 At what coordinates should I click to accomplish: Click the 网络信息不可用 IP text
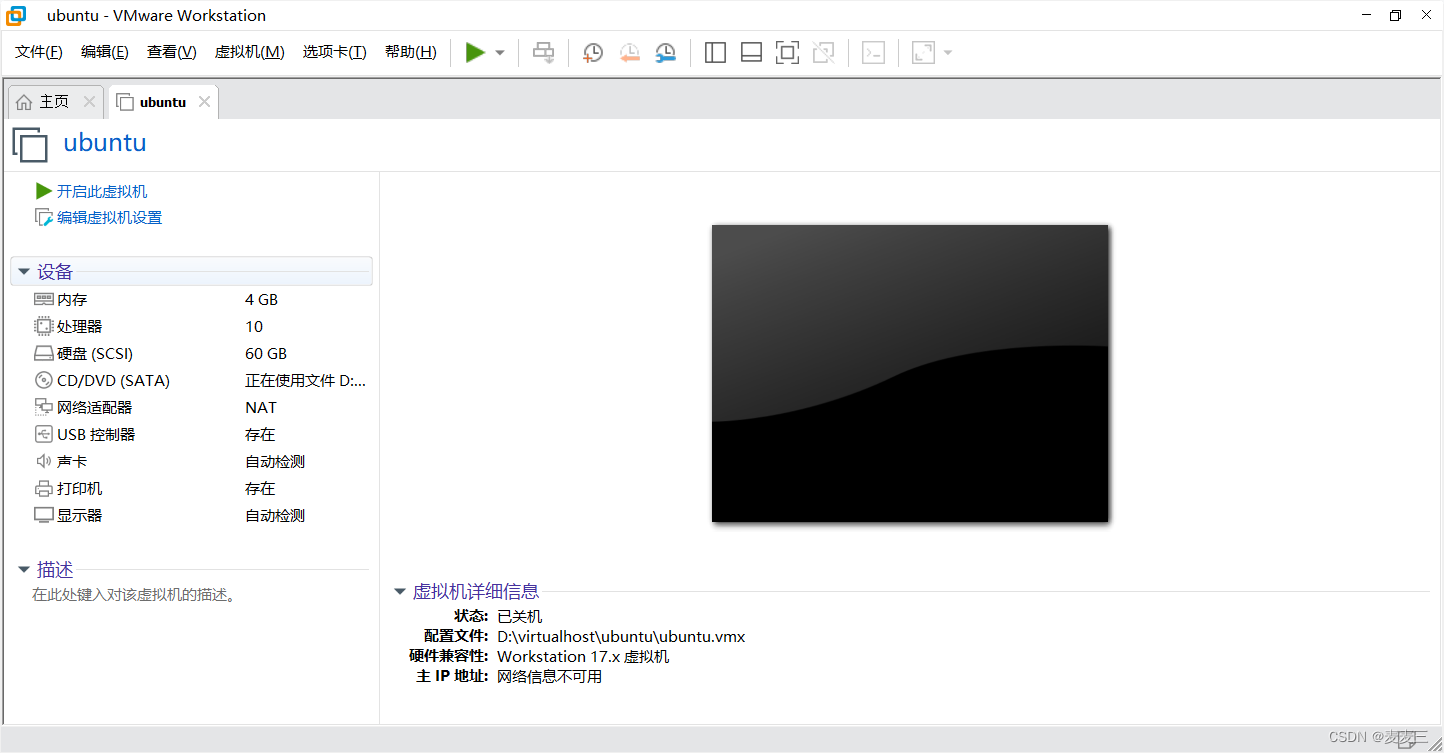click(x=550, y=676)
